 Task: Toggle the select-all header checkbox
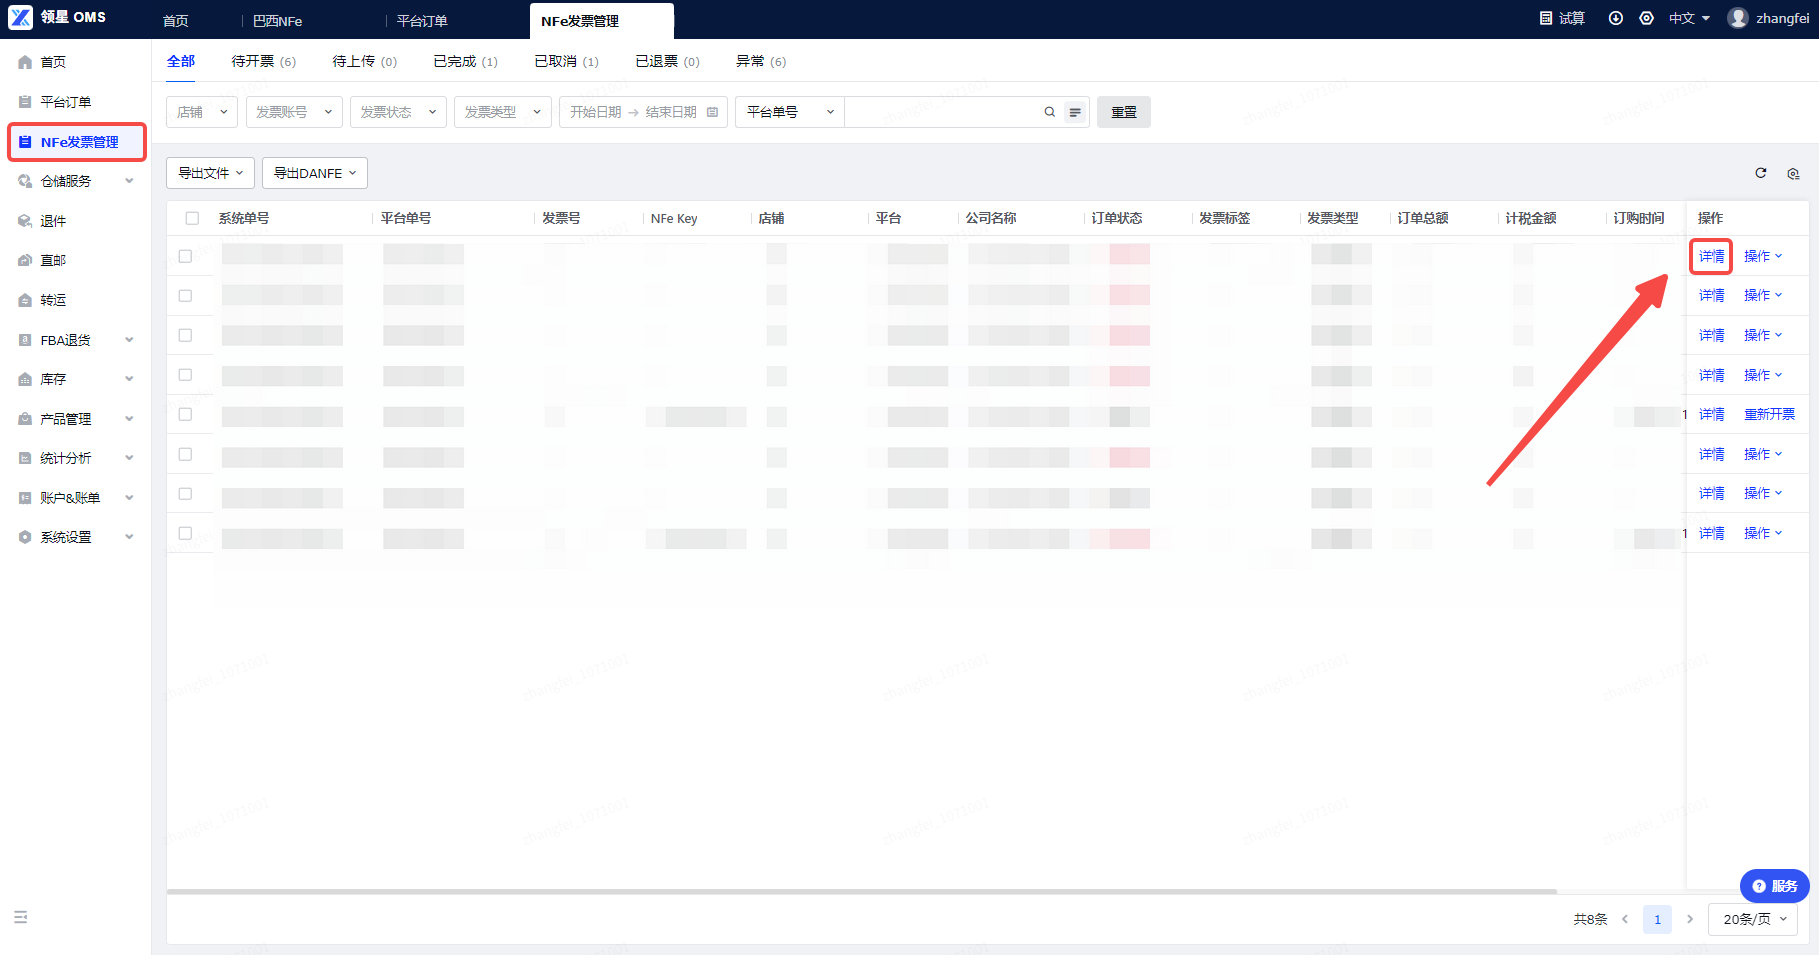pos(192,218)
